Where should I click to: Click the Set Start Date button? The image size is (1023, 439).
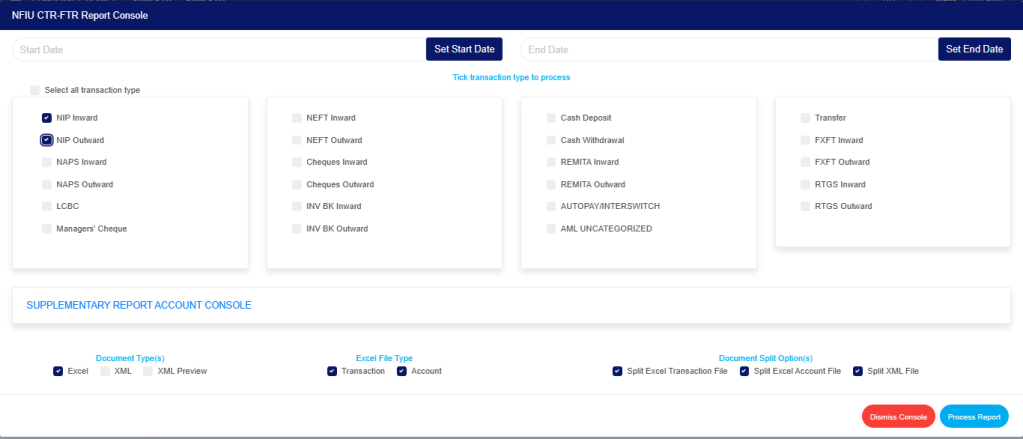(x=464, y=49)
